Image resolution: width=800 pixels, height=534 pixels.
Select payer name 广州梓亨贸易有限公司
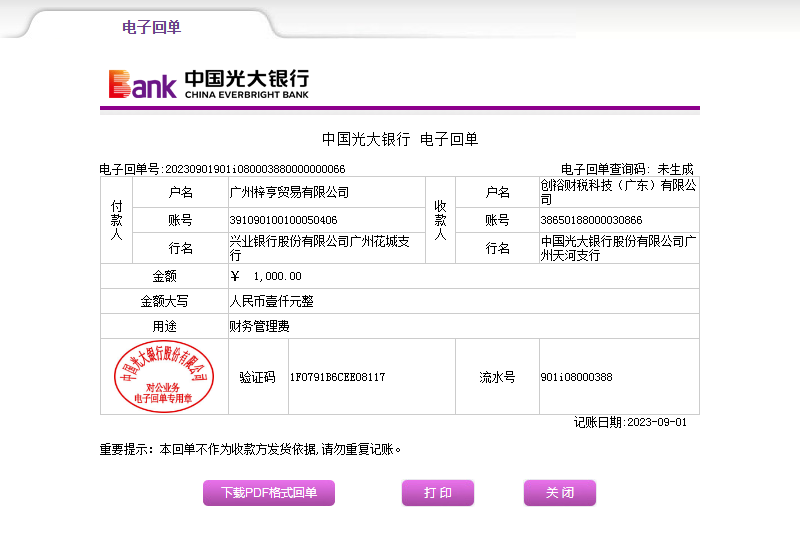(x=290, y=192)
